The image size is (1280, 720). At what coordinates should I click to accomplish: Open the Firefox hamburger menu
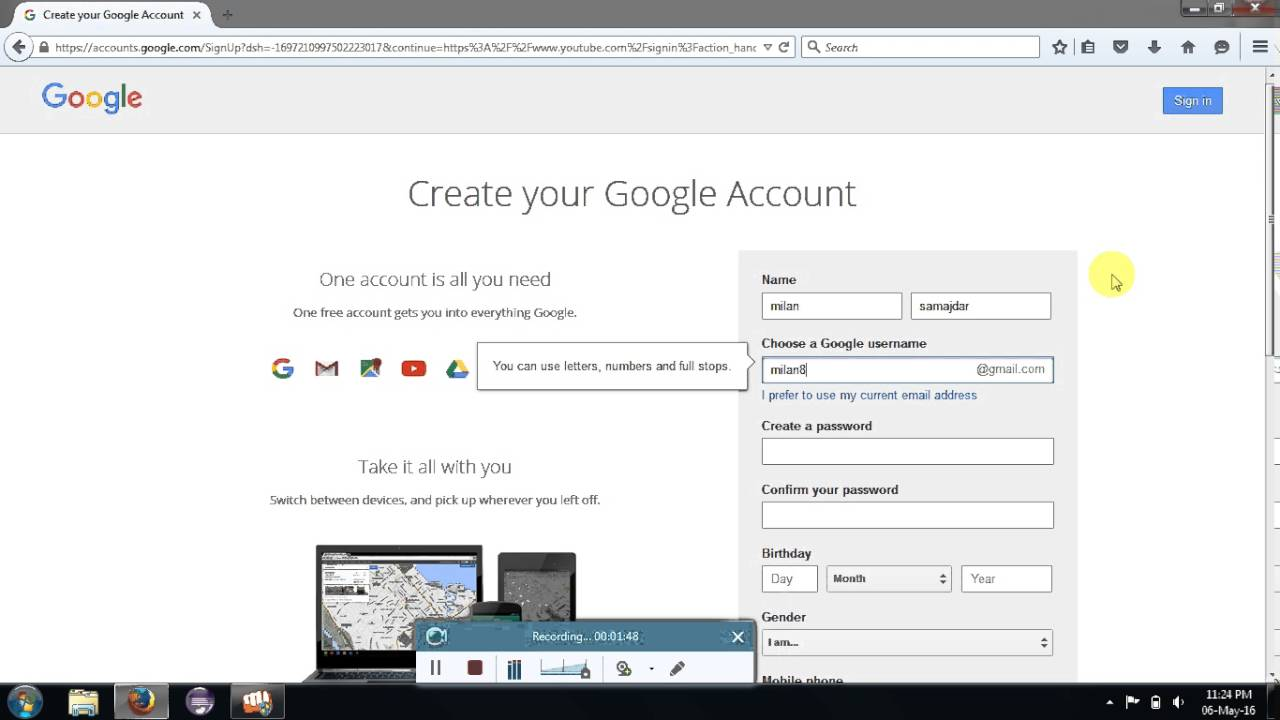point(1260,47)
